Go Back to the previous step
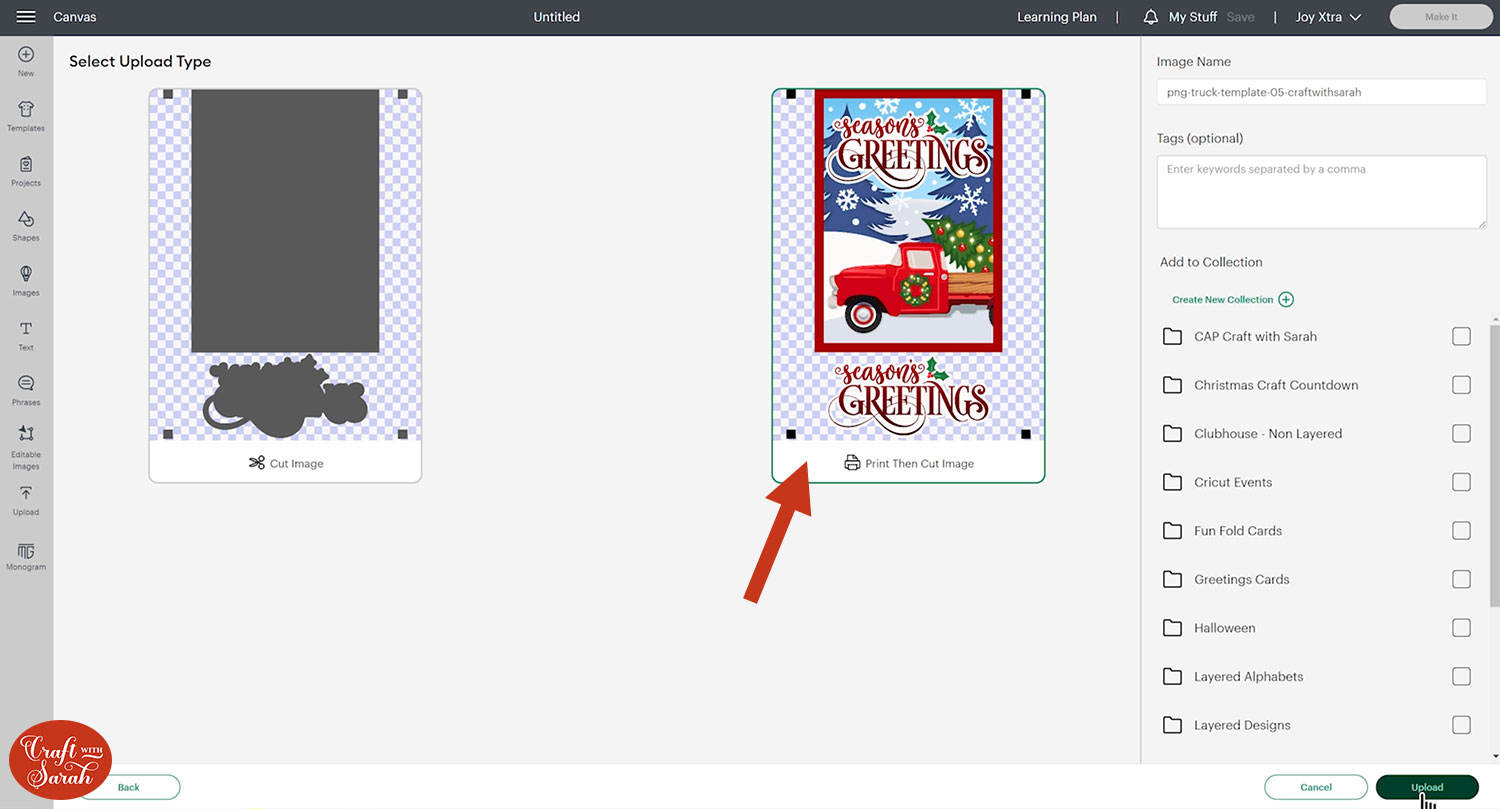The height and width of the screenshot is (809, 1500). tap(129, 787)
